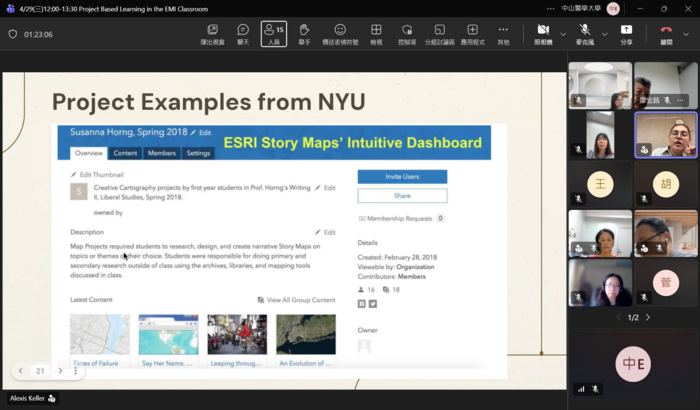The height and width of the screenshot is (410, 700).
Task: Expand the leave options dropdown arrow
Action: (x=686, y=34)
